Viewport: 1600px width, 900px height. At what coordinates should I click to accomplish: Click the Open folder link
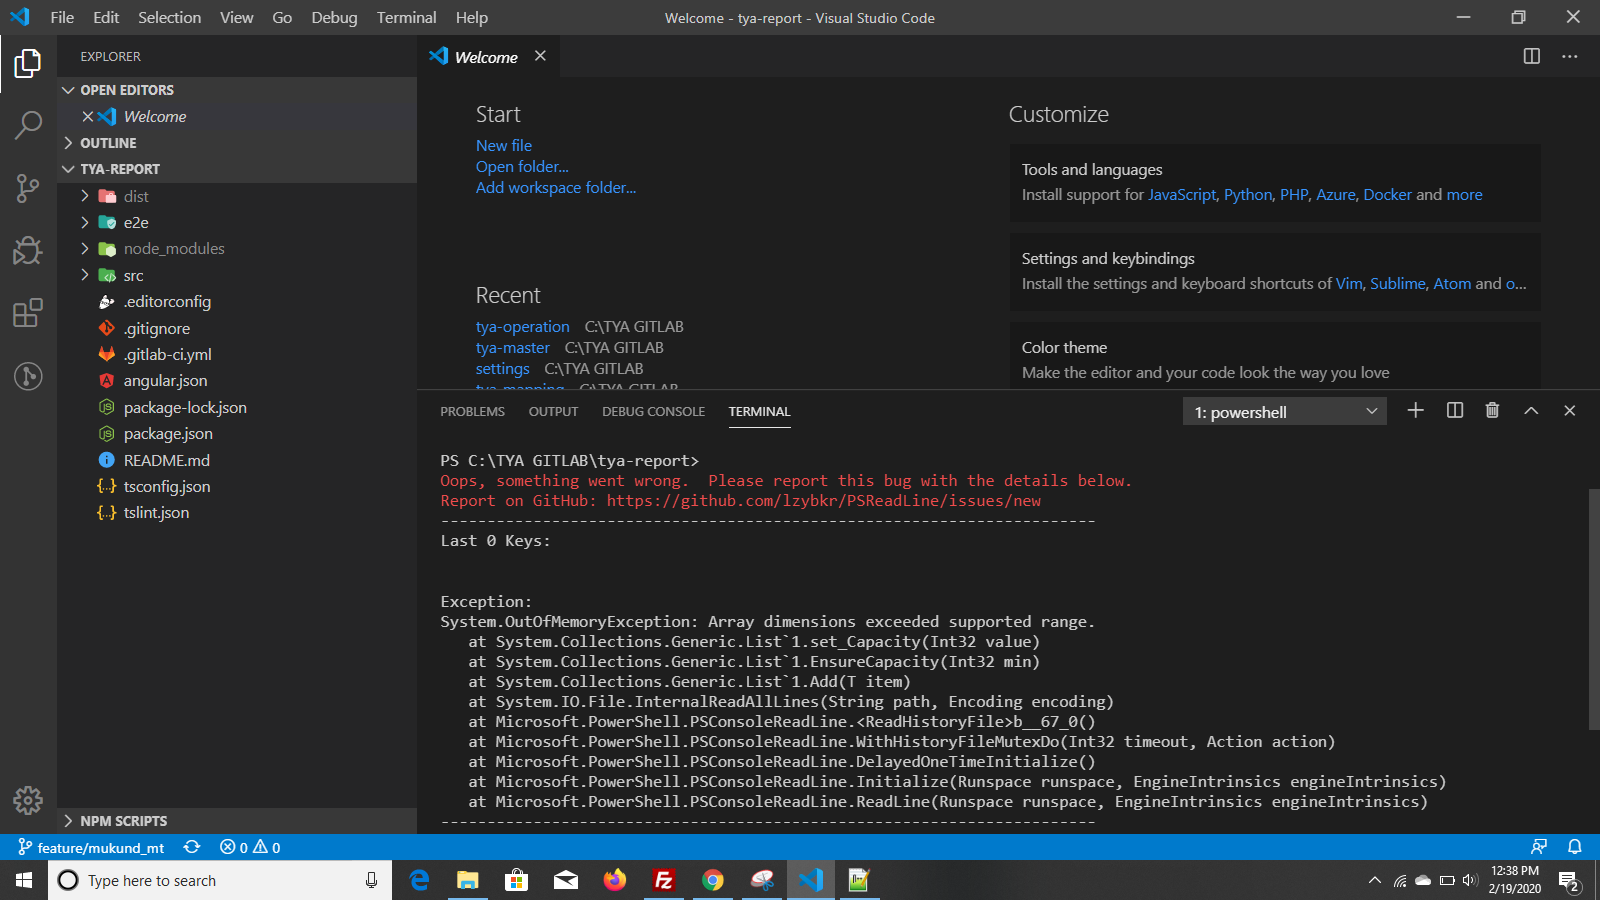522,166
